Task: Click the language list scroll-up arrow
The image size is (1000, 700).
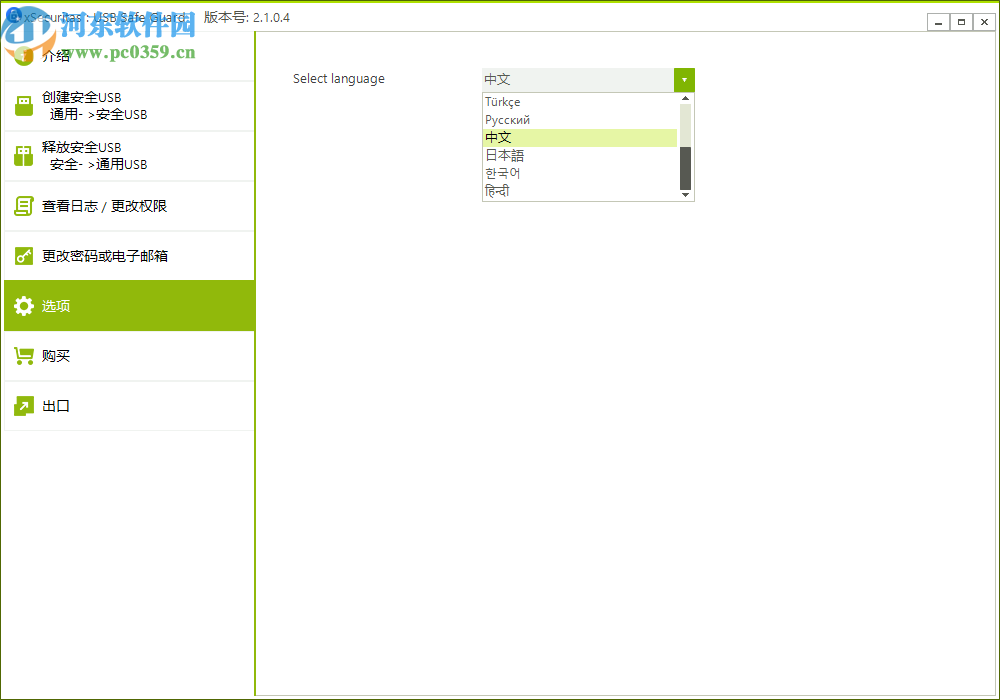Action: coord(686,98)
